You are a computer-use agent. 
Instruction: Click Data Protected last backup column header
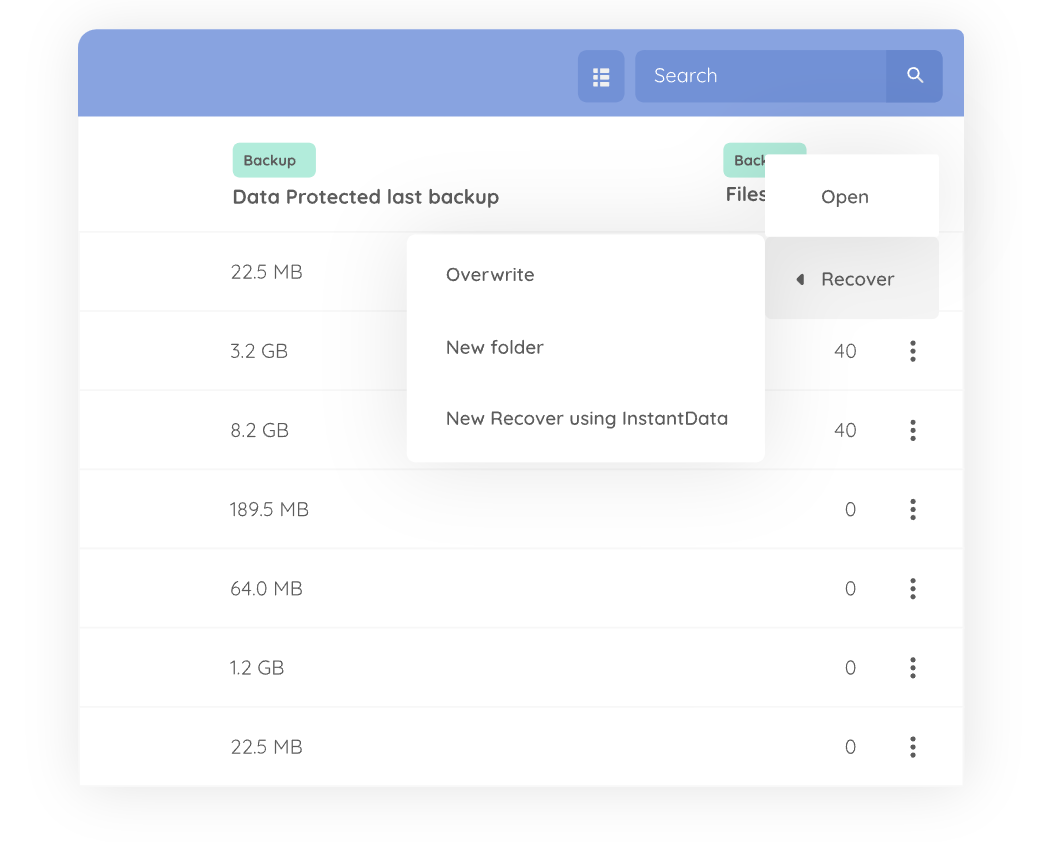[x=365, y=197]
